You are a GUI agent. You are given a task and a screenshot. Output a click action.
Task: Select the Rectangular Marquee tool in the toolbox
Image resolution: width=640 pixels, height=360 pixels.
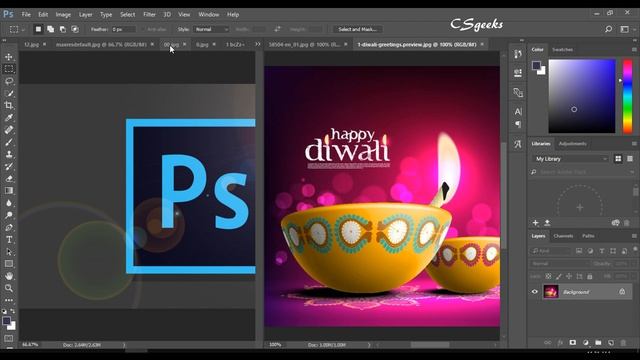(x=9, y=69)
